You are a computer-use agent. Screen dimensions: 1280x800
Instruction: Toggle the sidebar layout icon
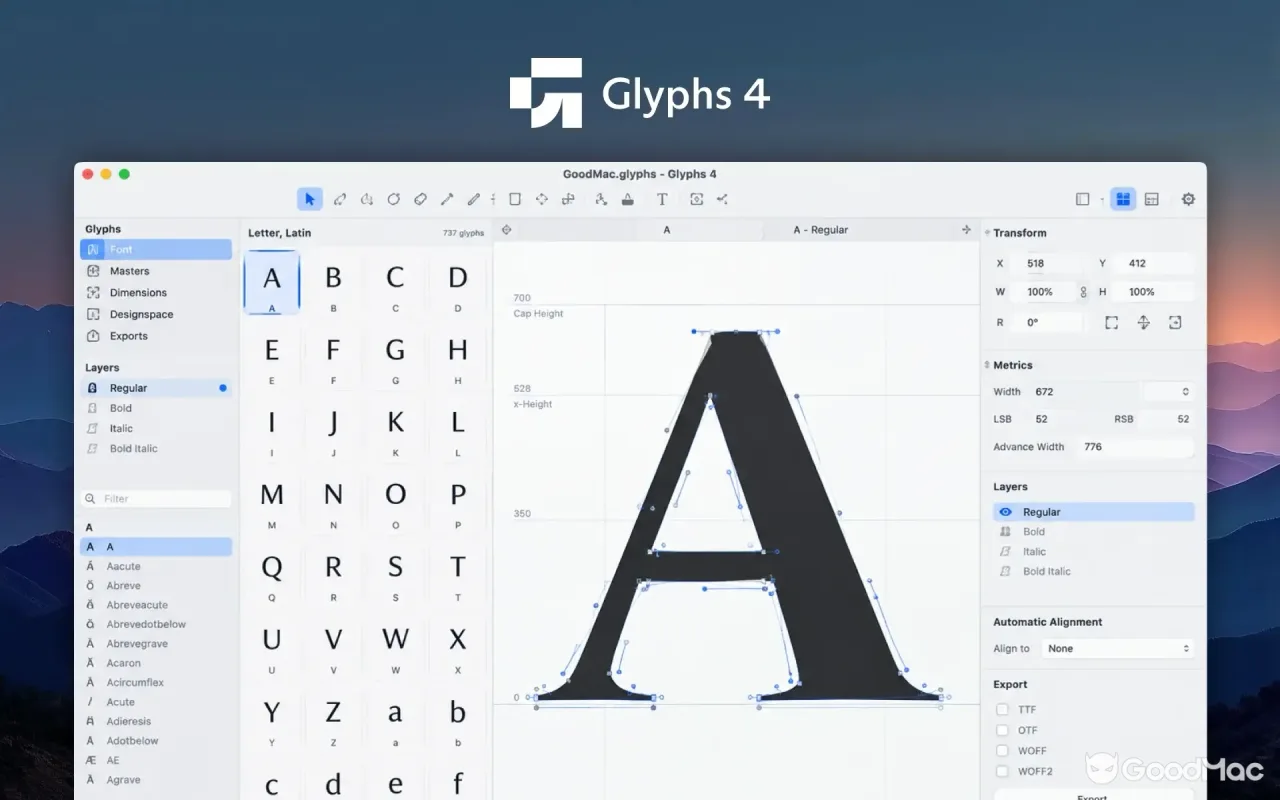pyautogui.click(x=1082, y=199)
